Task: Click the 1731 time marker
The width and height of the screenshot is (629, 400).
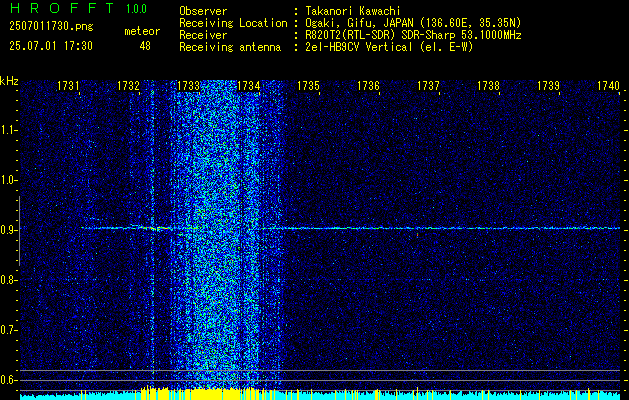Action: pos(68,85)
